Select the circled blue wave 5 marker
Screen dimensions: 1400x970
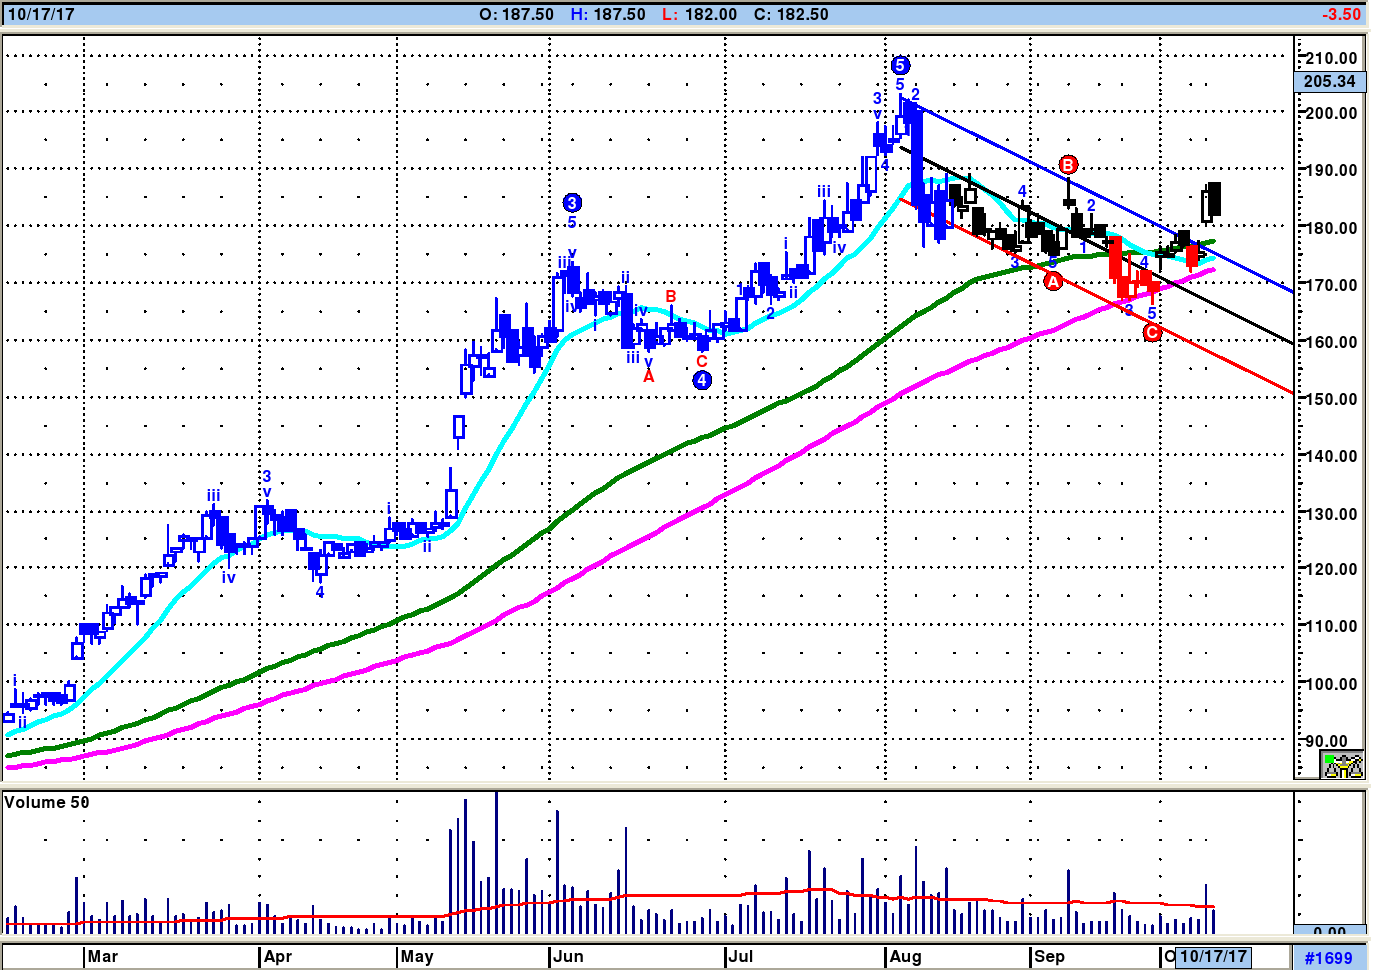900,66
